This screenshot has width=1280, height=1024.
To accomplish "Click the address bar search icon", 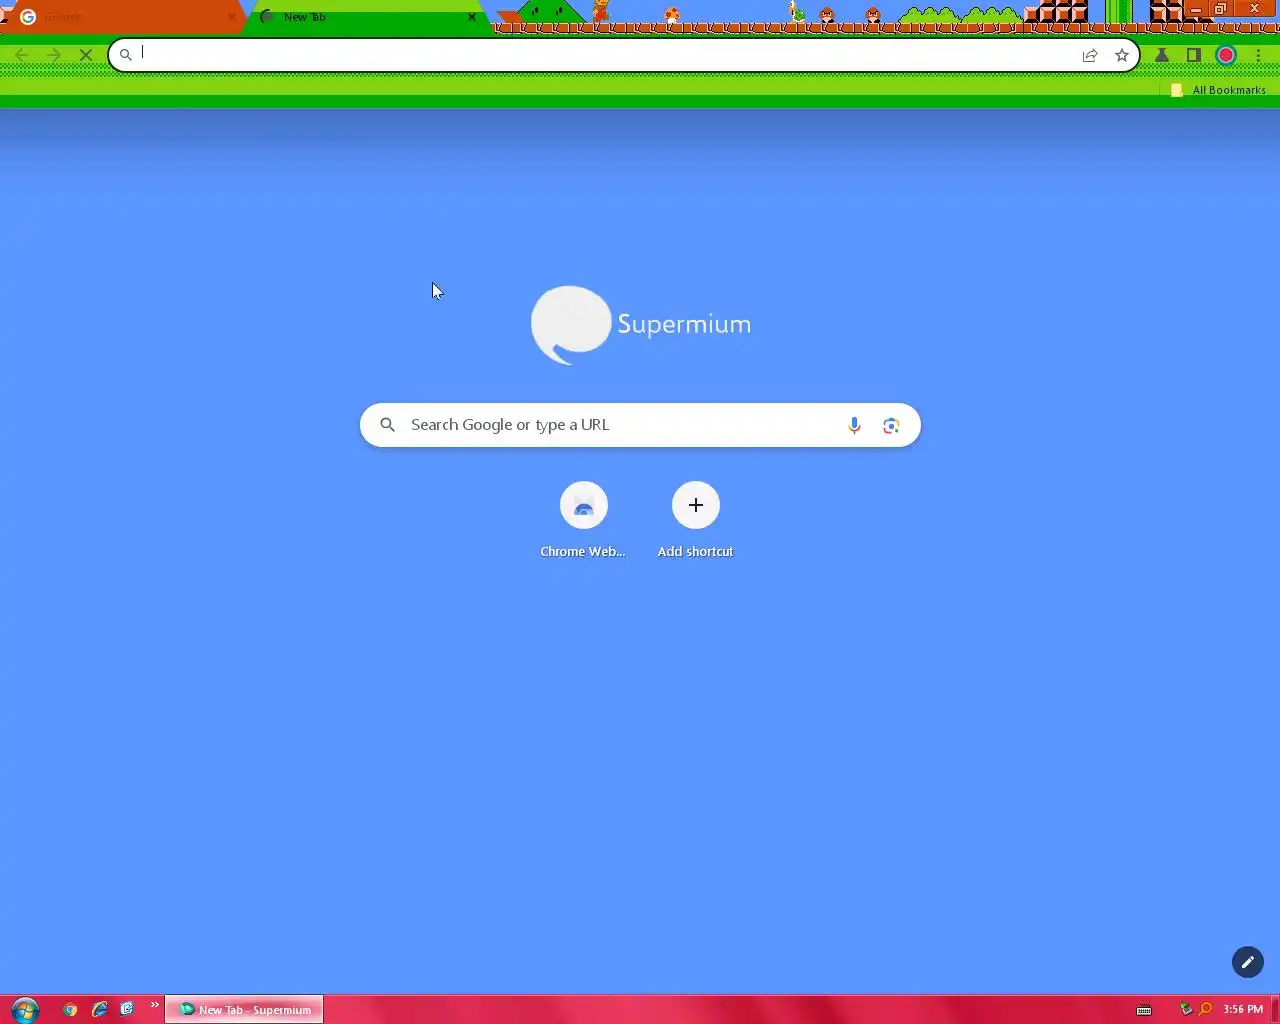I will 126,55.
